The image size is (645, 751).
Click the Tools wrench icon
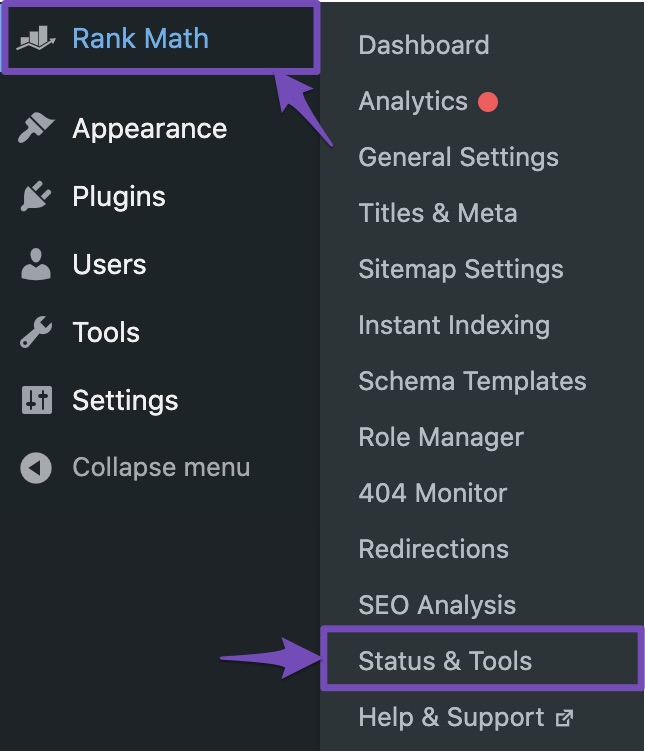click(36, 333)
